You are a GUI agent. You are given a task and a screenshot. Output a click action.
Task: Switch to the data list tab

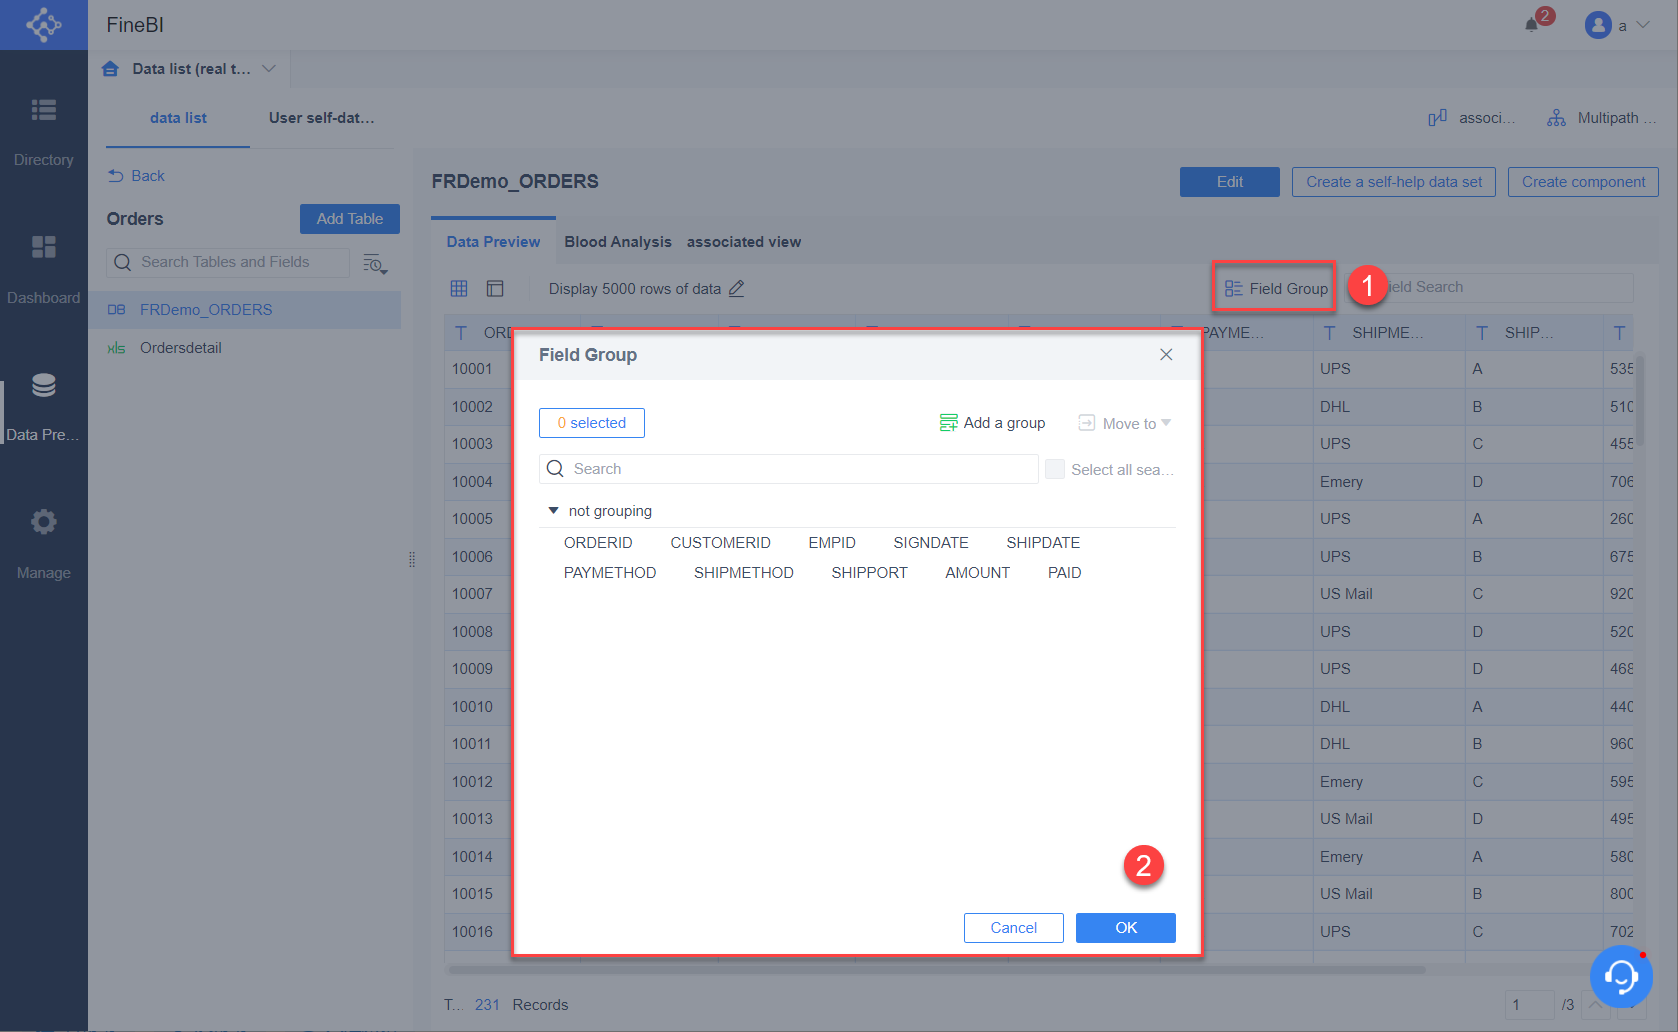(x=178, y=118)
